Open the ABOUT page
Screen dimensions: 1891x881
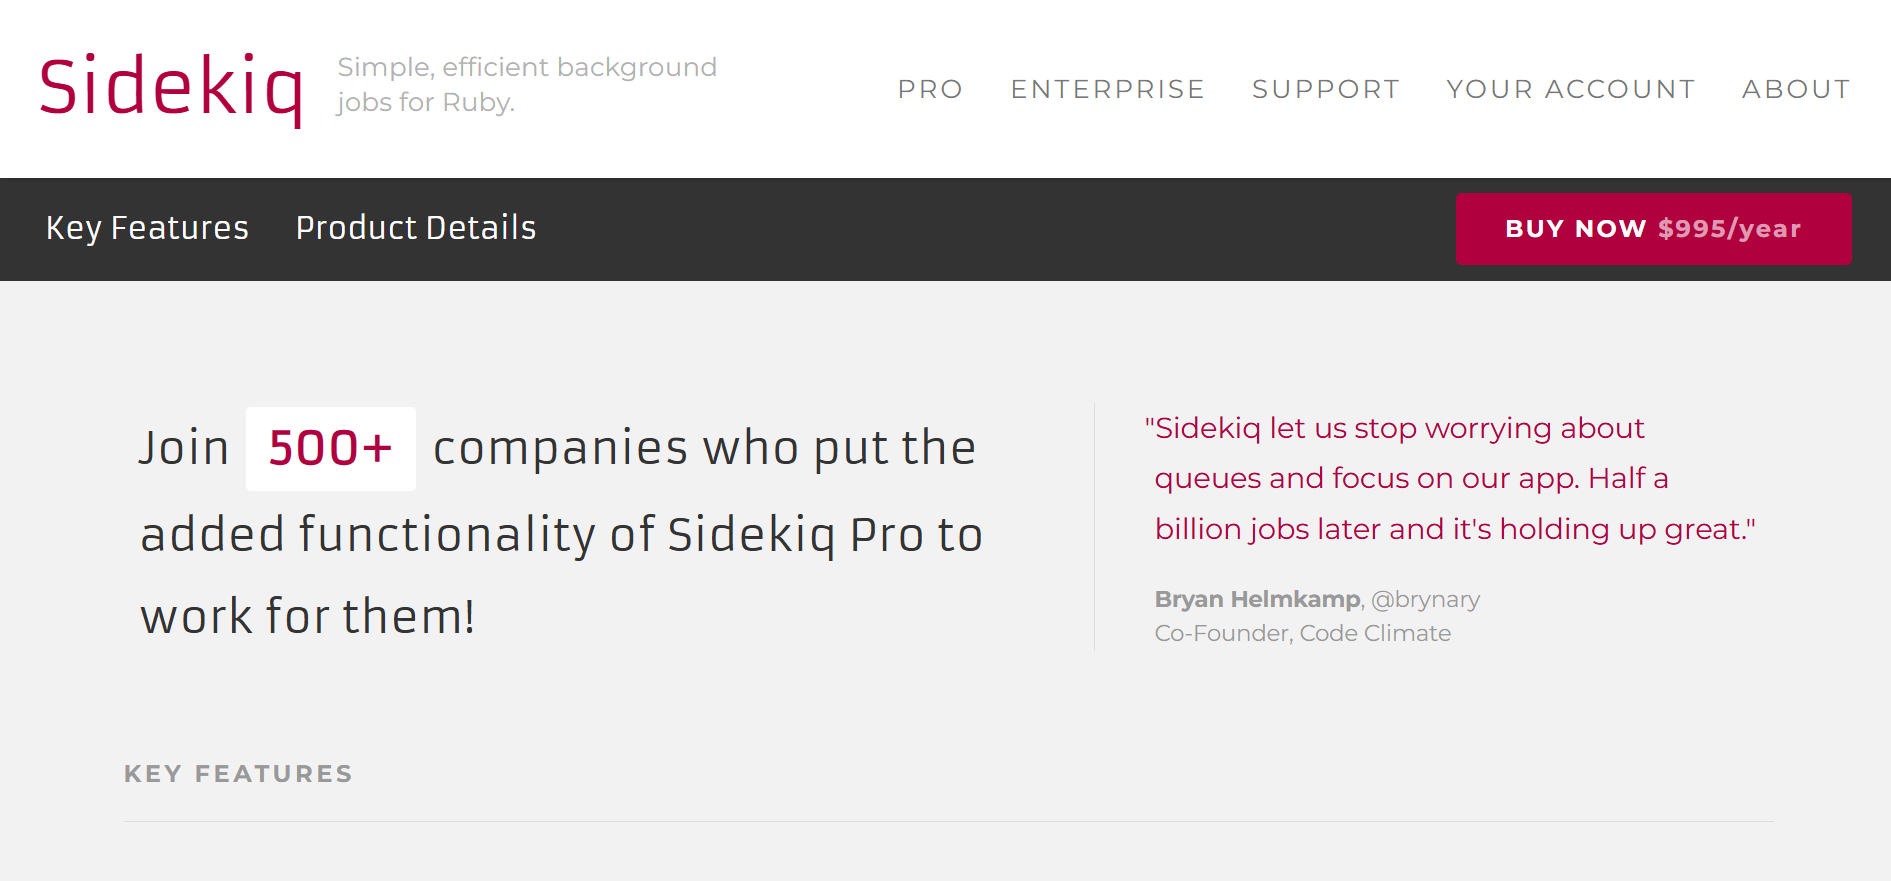(1796, 89)
